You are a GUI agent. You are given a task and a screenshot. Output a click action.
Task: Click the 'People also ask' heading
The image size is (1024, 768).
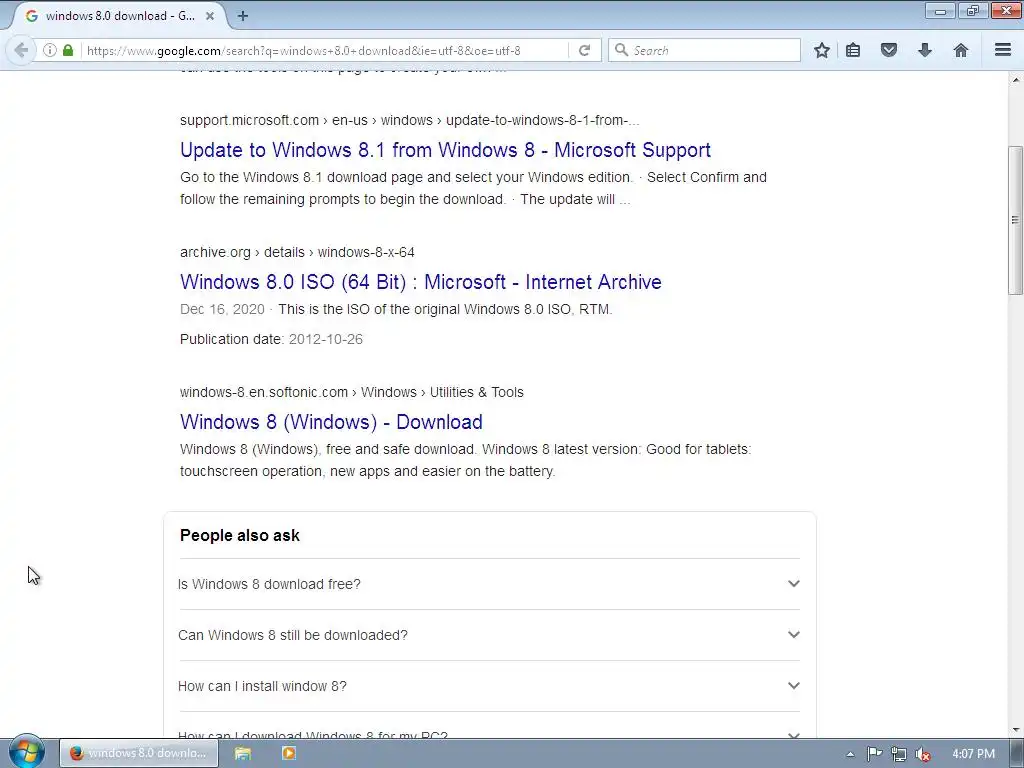click(x=240, y=536)
